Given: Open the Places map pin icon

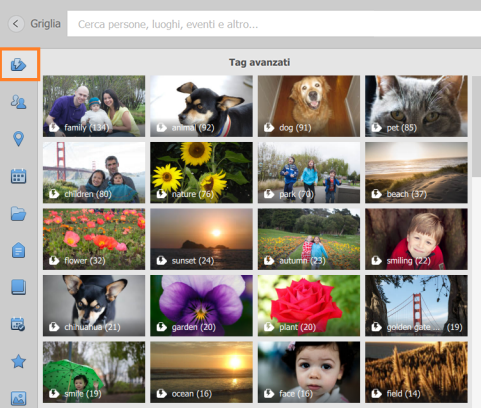Looking at the screenshot, I should tap(19, 139).
